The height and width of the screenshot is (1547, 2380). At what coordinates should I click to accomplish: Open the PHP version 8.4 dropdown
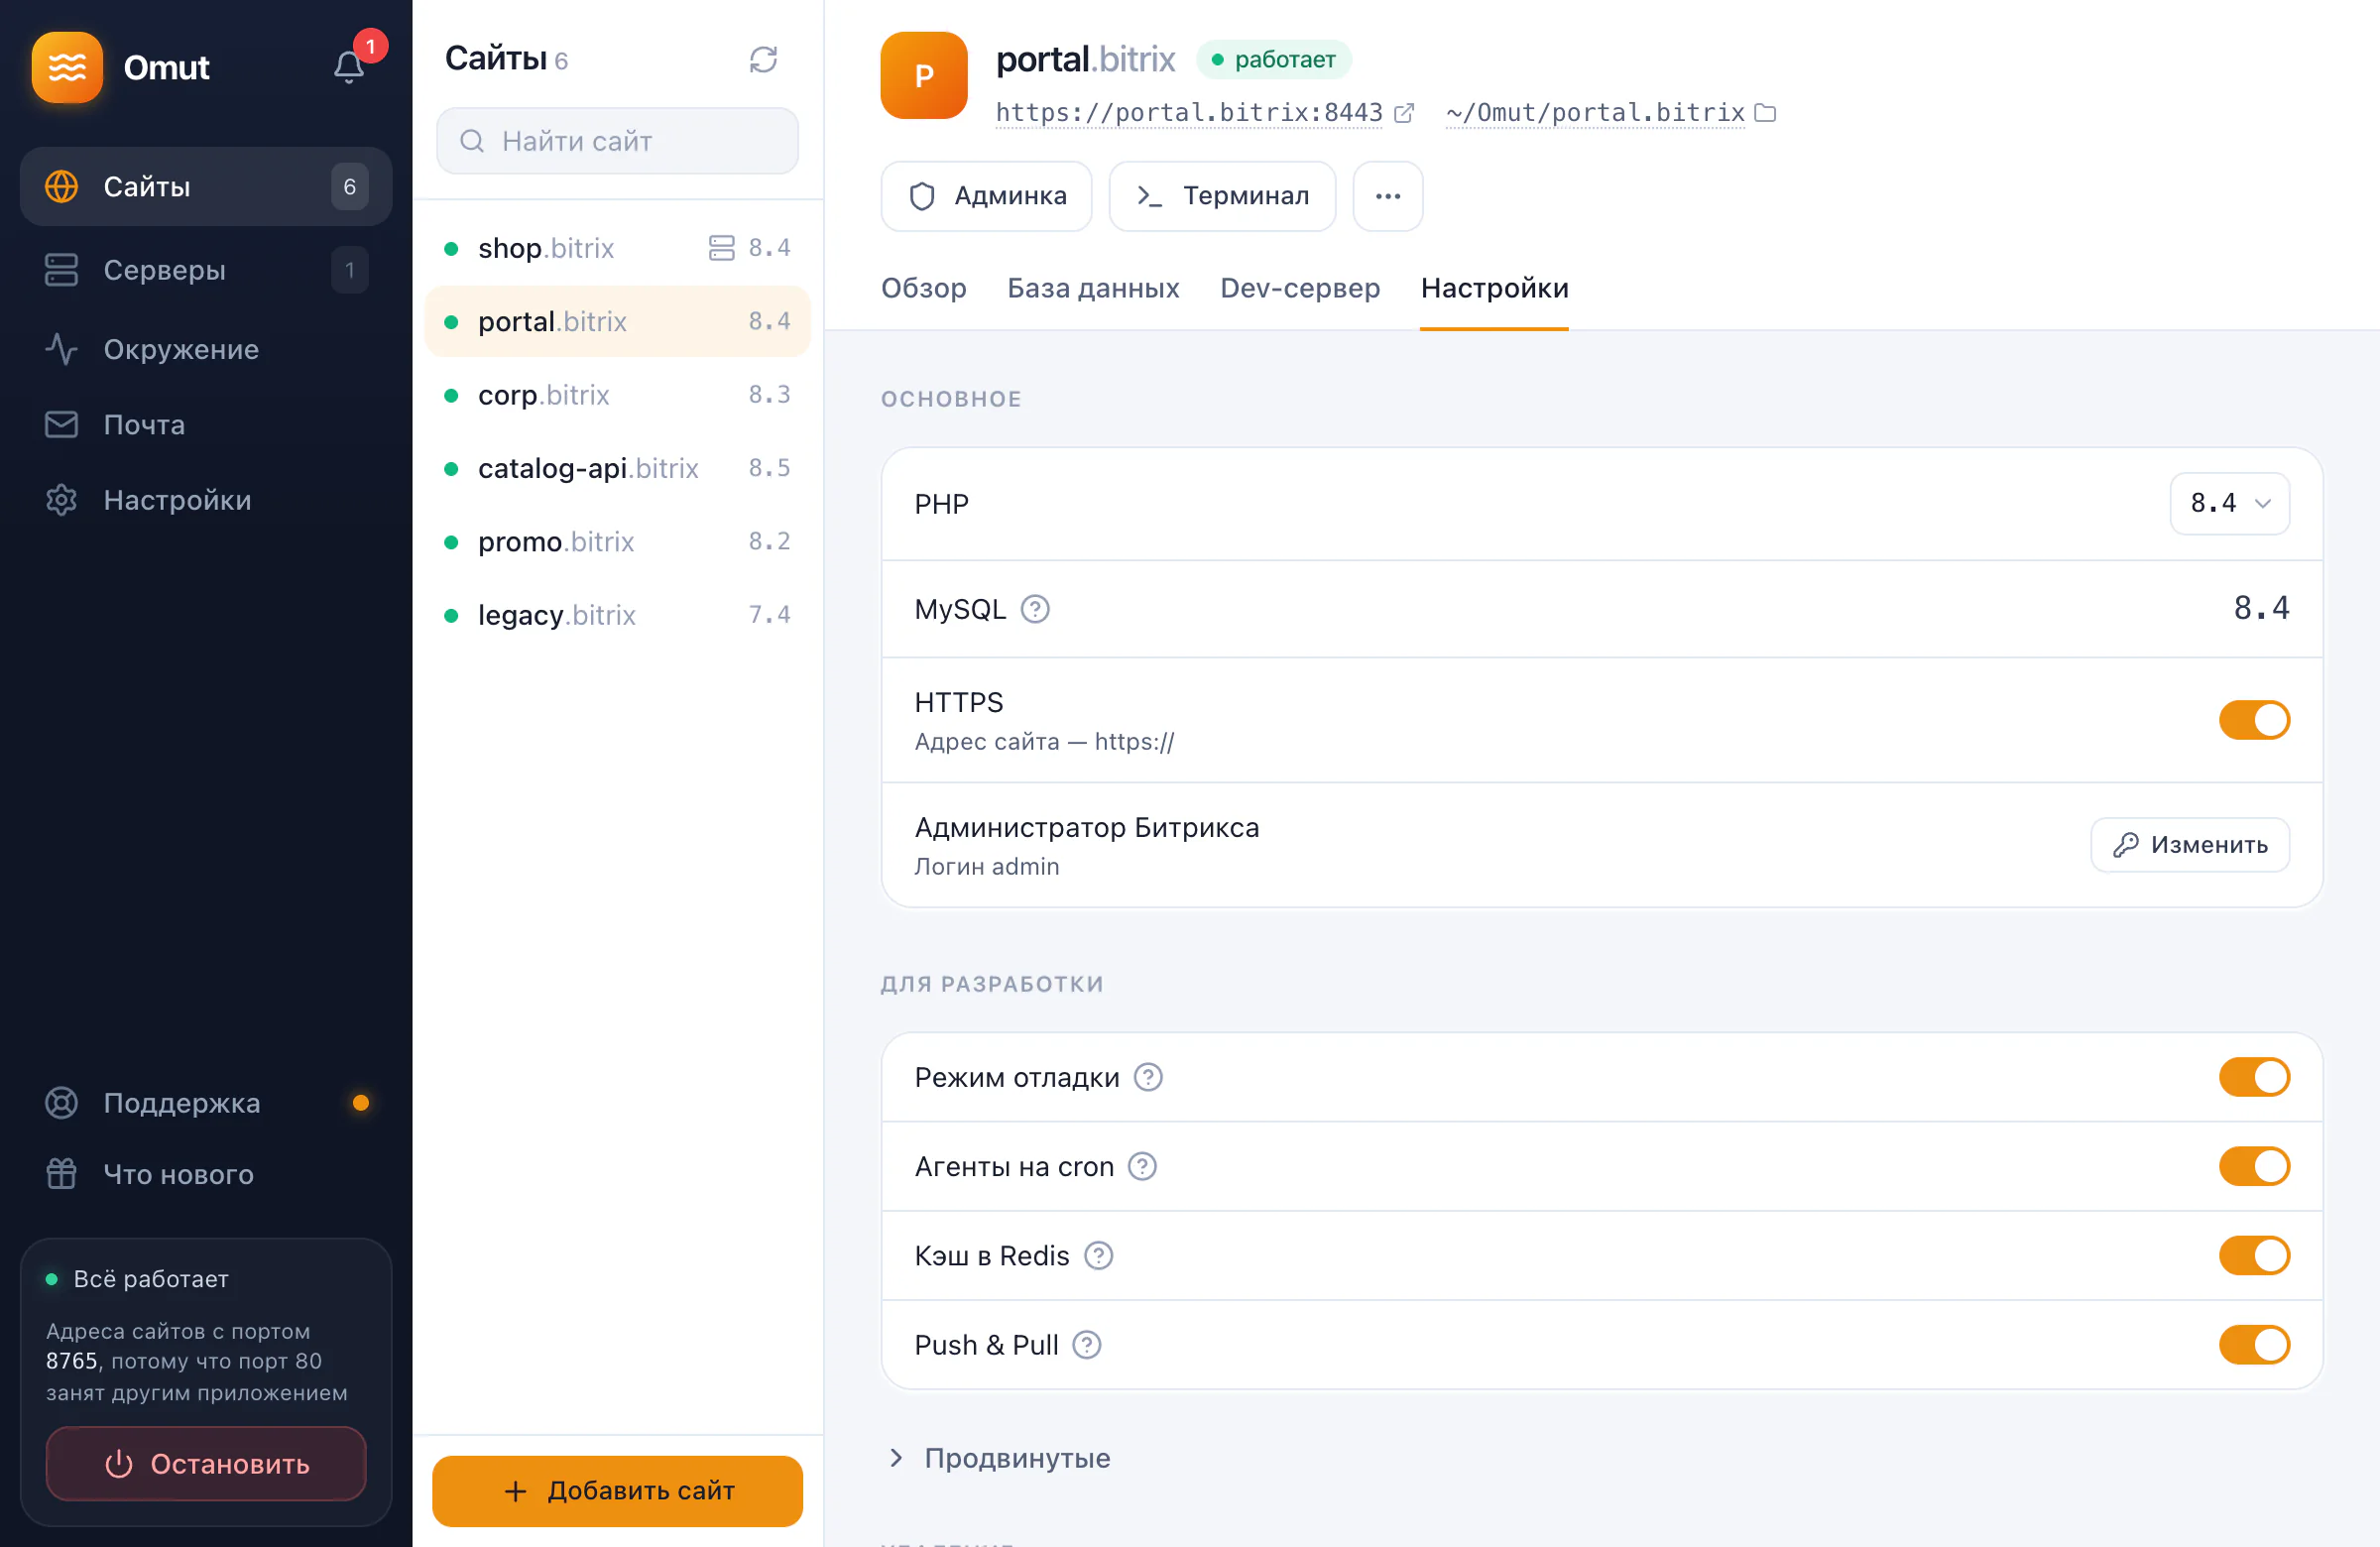coord(2229,503)
